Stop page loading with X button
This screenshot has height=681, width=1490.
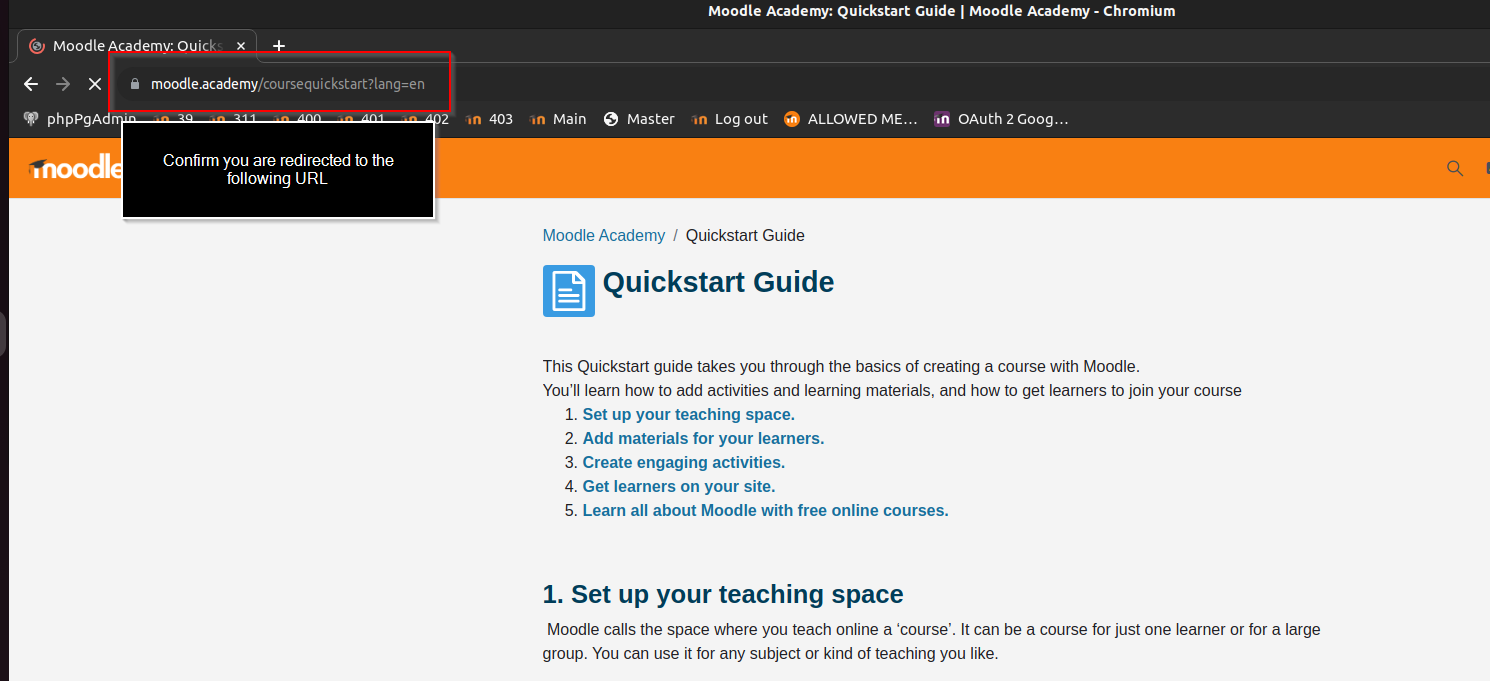pyautogui.click(x=95, y=84)
